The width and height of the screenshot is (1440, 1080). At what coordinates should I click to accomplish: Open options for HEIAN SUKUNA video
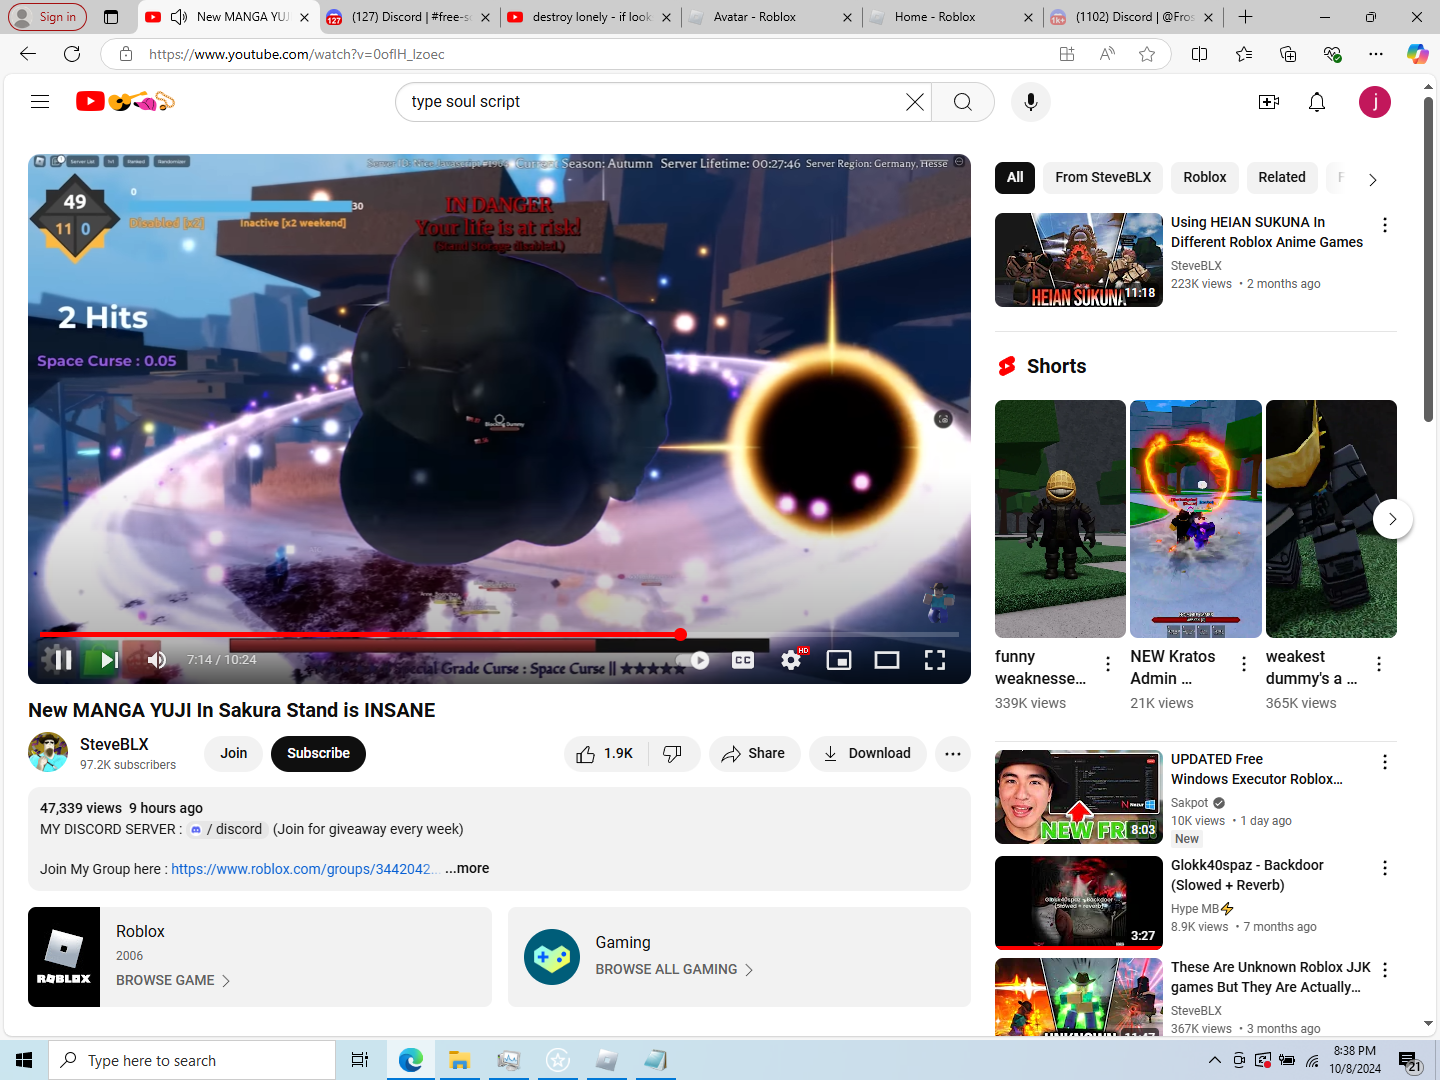pyautogui.click(x=1385, y=225)
